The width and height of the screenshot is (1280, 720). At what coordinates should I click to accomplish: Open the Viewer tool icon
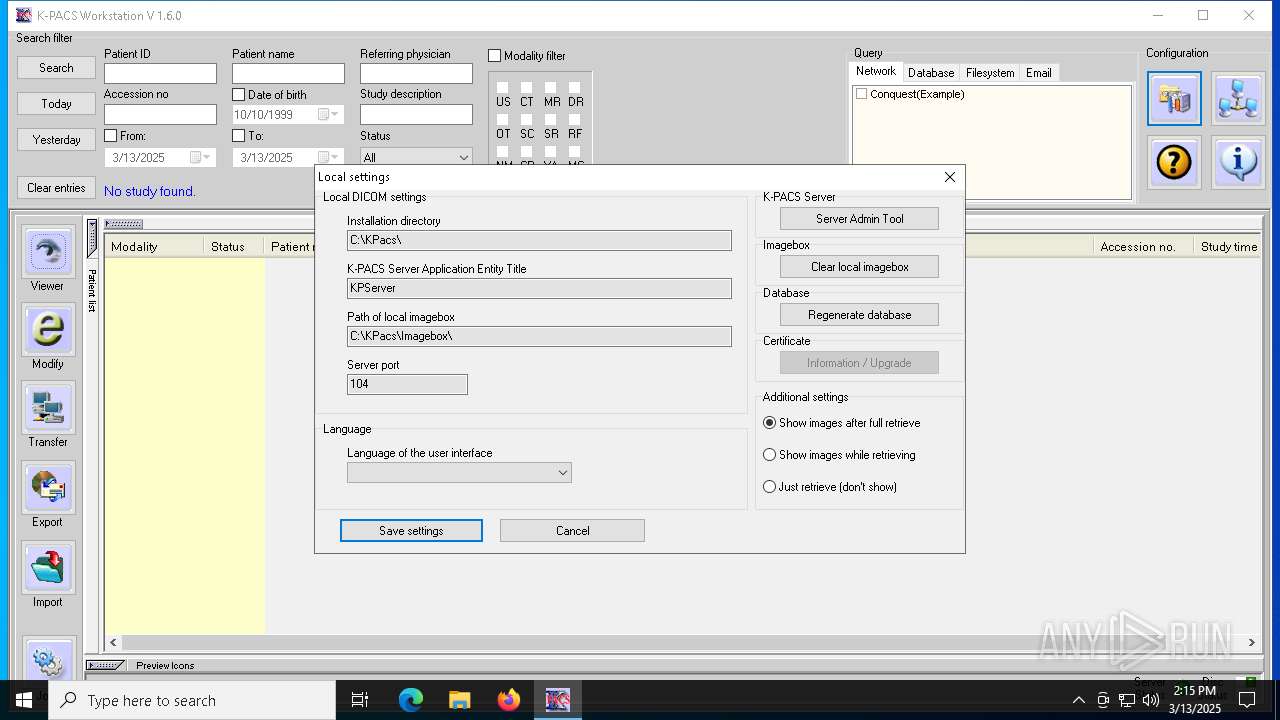(x=48, y=252)
